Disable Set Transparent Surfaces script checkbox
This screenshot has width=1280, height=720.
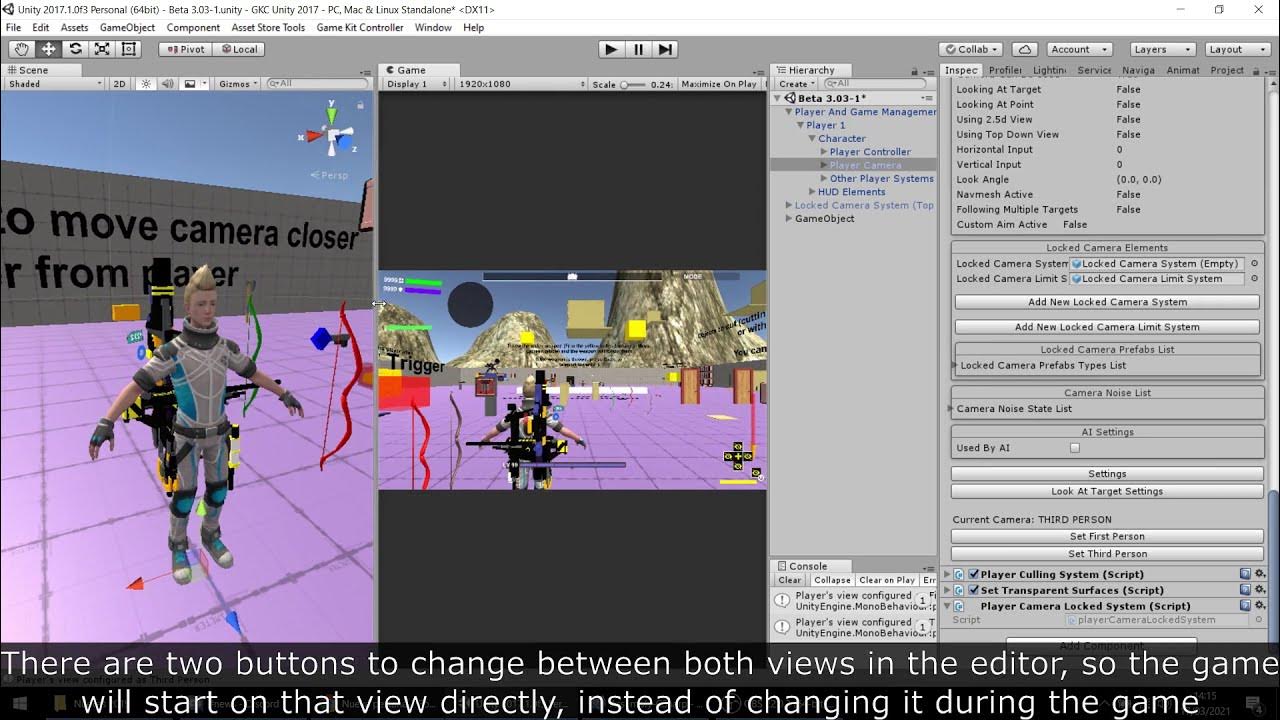[973, 590]
